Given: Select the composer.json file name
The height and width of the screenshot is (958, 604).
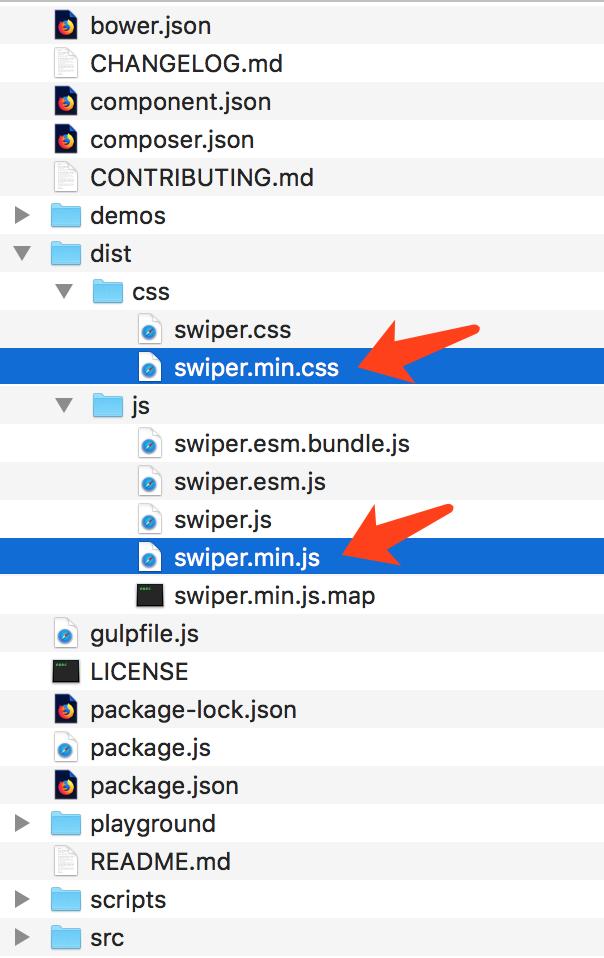Looking at the screenshot, I should point(172,141).
